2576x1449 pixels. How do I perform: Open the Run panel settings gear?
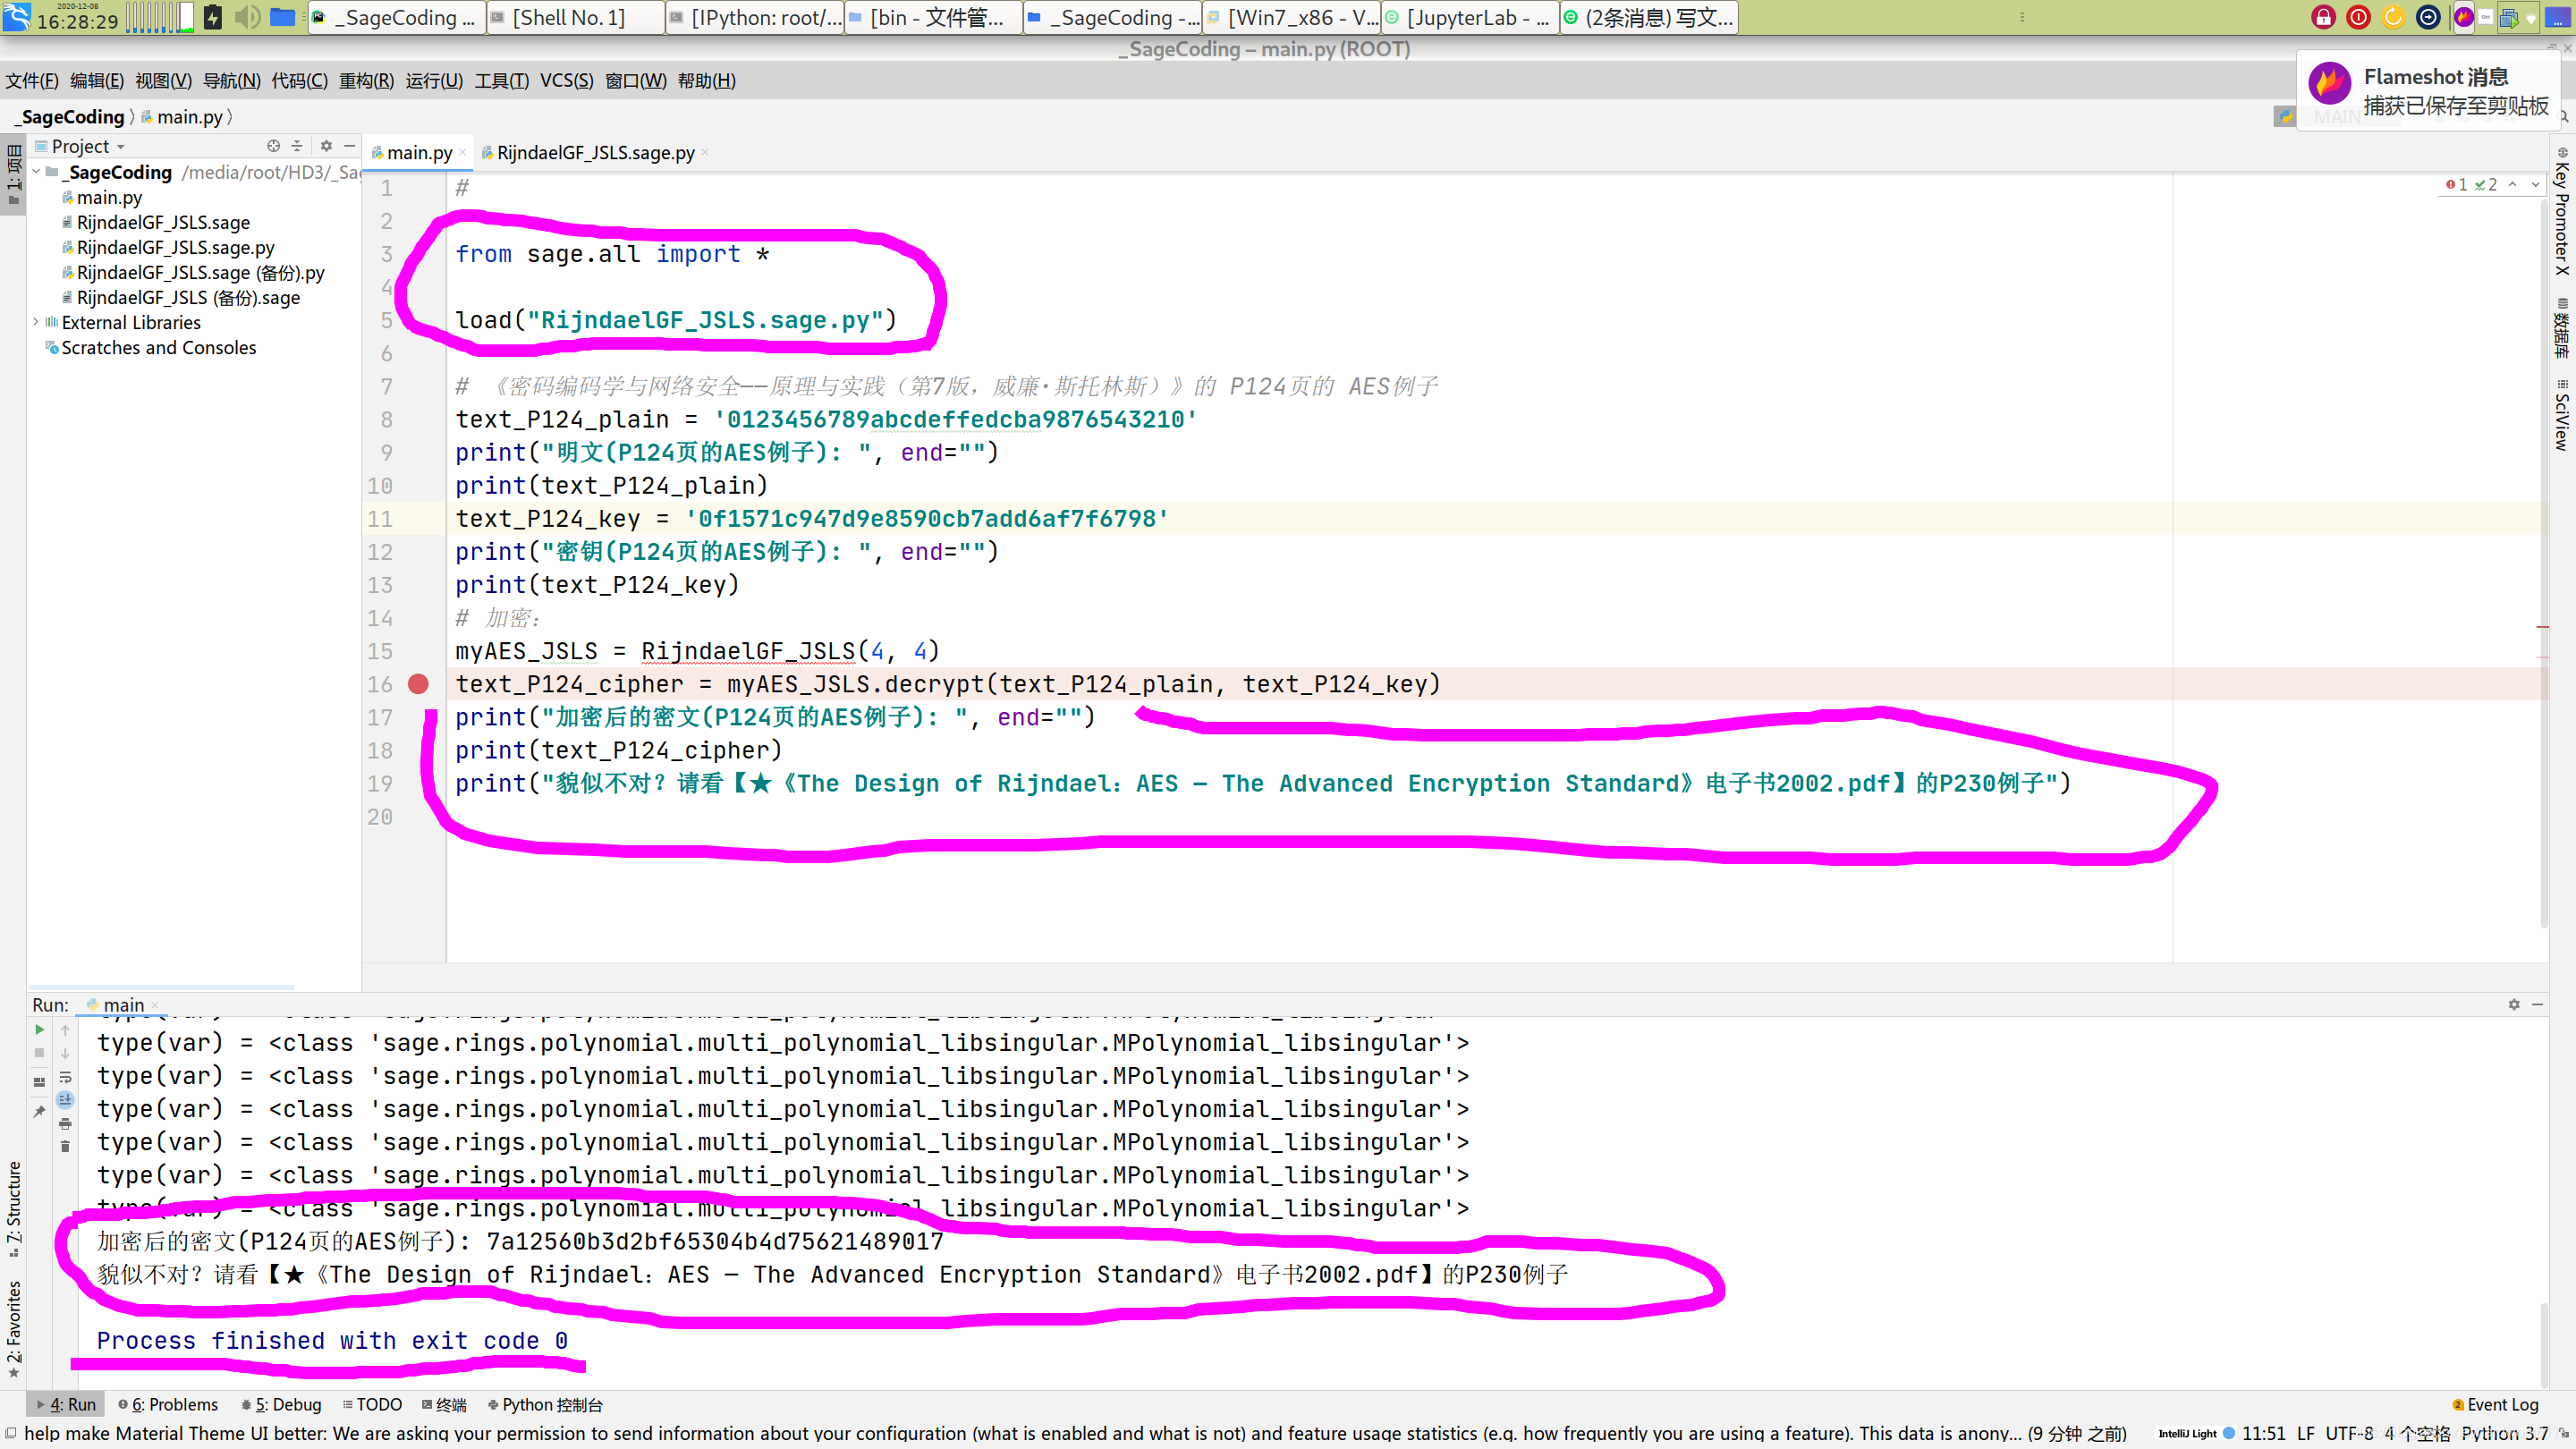pos(2514,1004)
